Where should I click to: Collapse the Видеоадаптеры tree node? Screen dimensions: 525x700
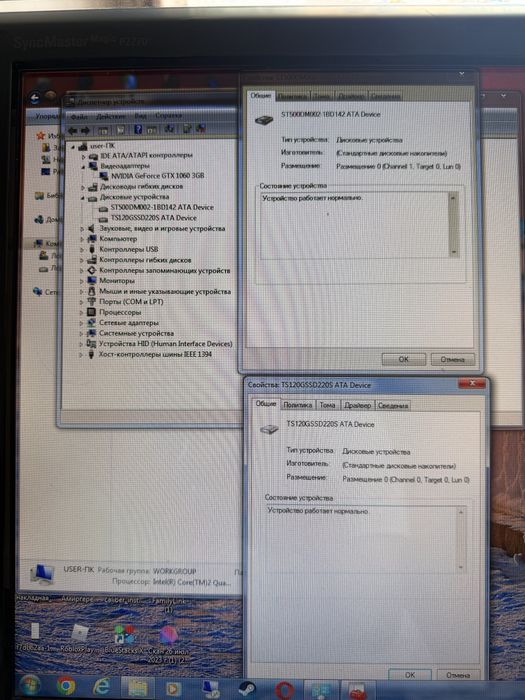[83, 167]
